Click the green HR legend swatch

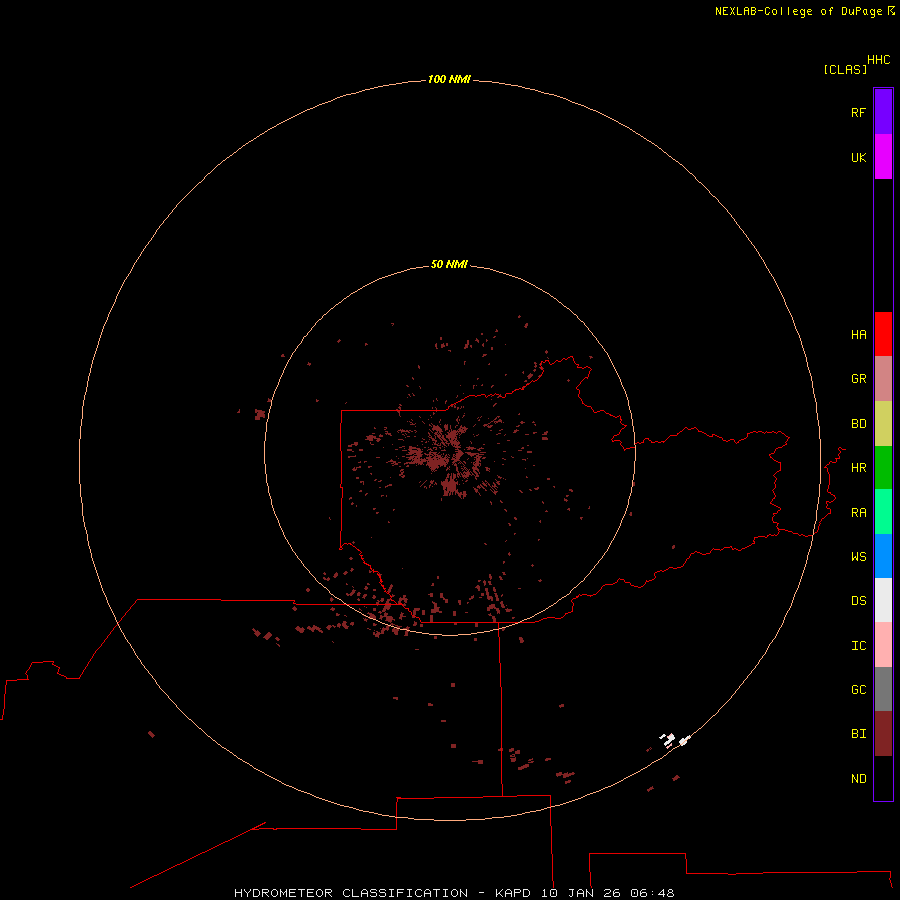(x=883, y=468)
